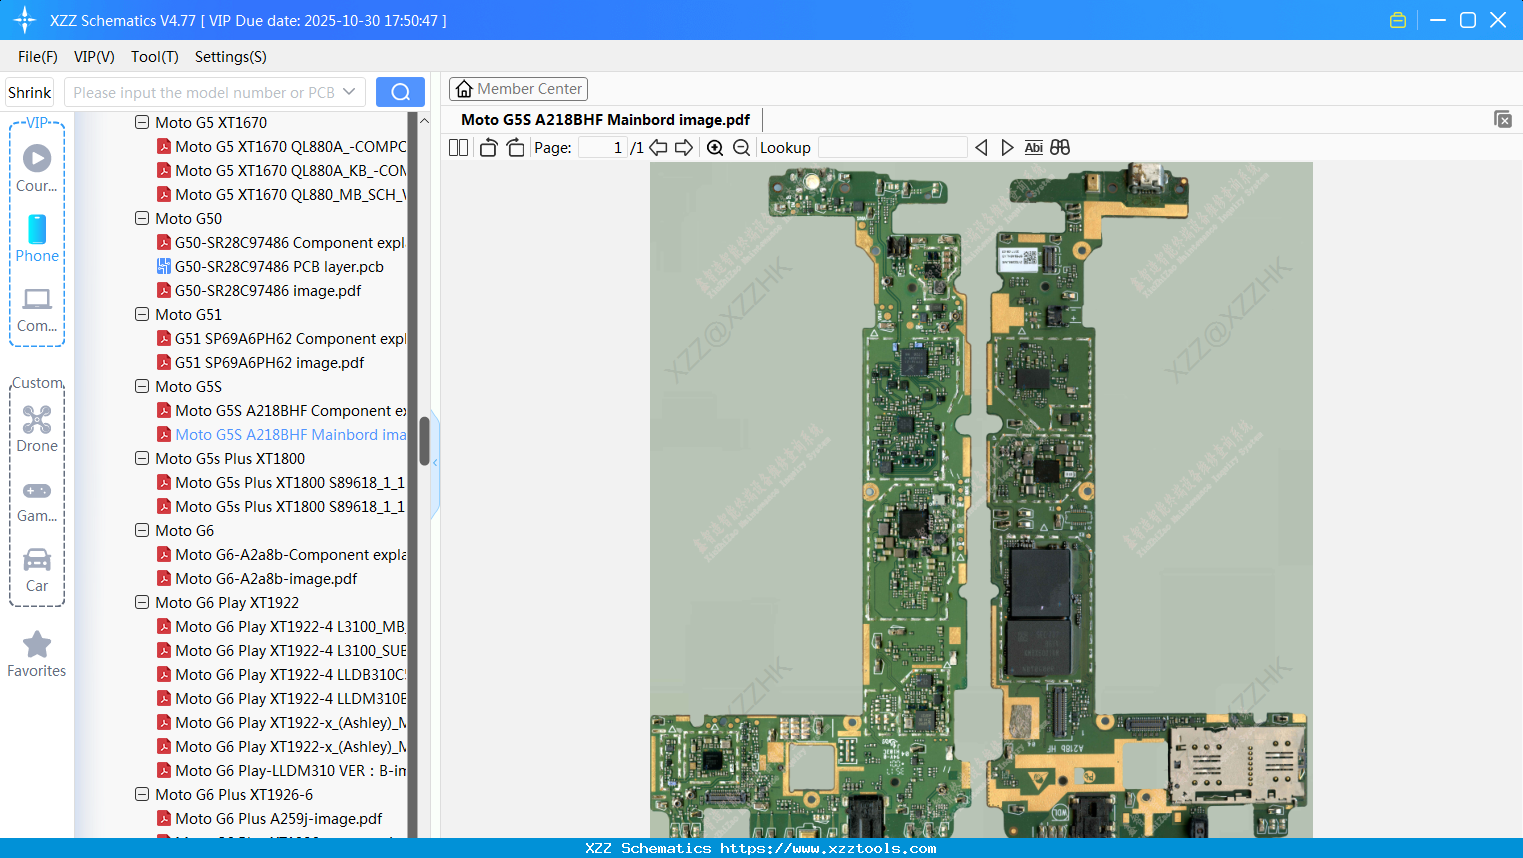Toggle the Abi match-case option
Image resolution: width=1523 pixels, height=858 pixels.
click(x=1033, y=147)
